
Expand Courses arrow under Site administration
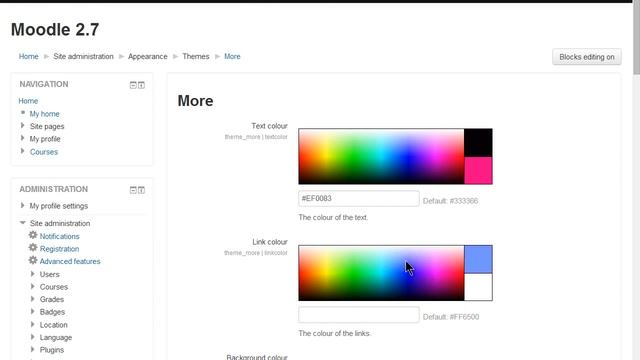[x=33, y=287]
